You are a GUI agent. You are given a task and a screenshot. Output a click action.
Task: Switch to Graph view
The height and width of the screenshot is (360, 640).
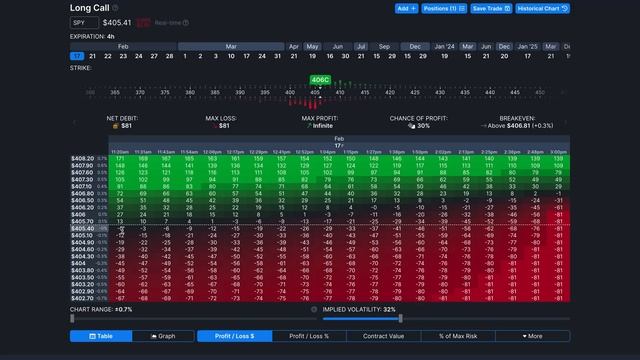[163, 336]
